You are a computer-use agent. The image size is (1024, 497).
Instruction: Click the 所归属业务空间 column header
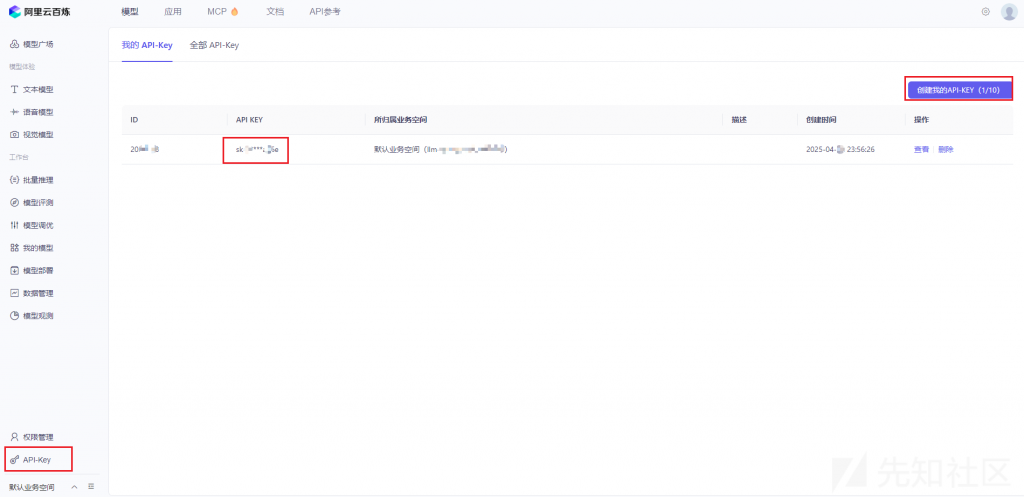coord(400,120)
